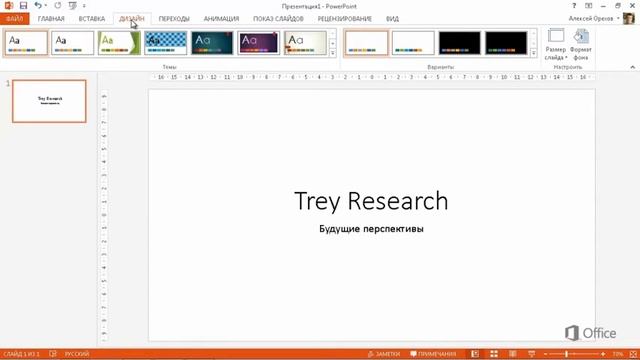The height and width of the screenshot is (360, 640).
Task: Click the vertical ruler beside the slide
Action: click(104, 215)
